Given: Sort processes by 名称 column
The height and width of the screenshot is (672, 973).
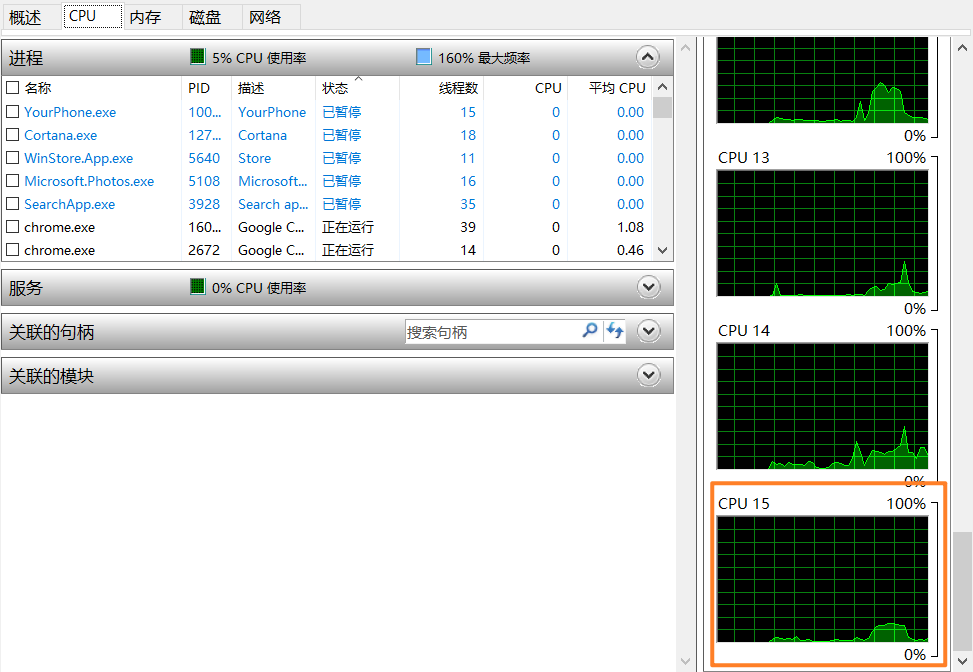Looking at the screenshot, I should (x=38, y=88).
